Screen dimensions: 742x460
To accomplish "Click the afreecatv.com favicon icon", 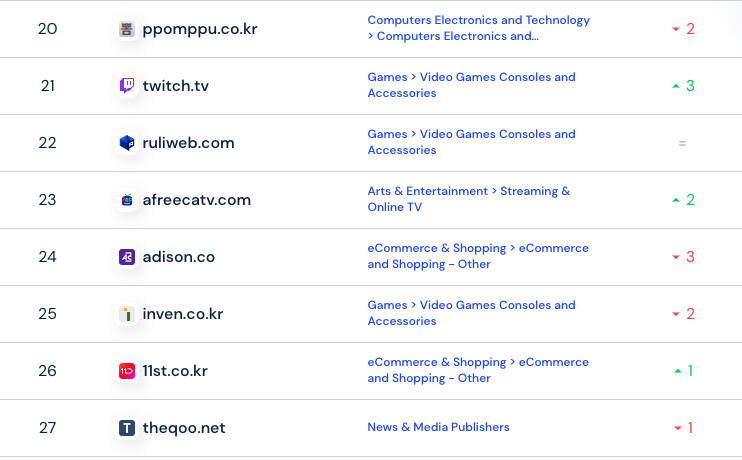I will click(127, 200).
